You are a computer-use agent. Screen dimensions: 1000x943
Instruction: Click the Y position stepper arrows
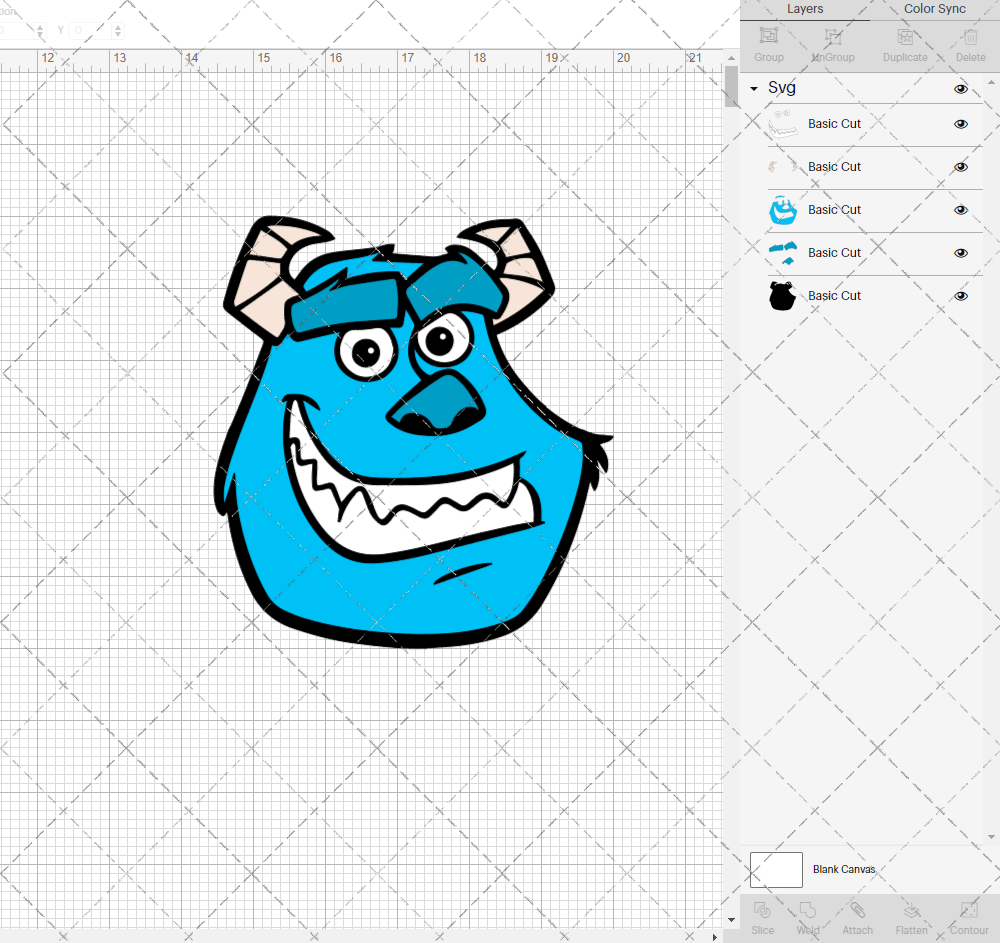tap(118, 30)
